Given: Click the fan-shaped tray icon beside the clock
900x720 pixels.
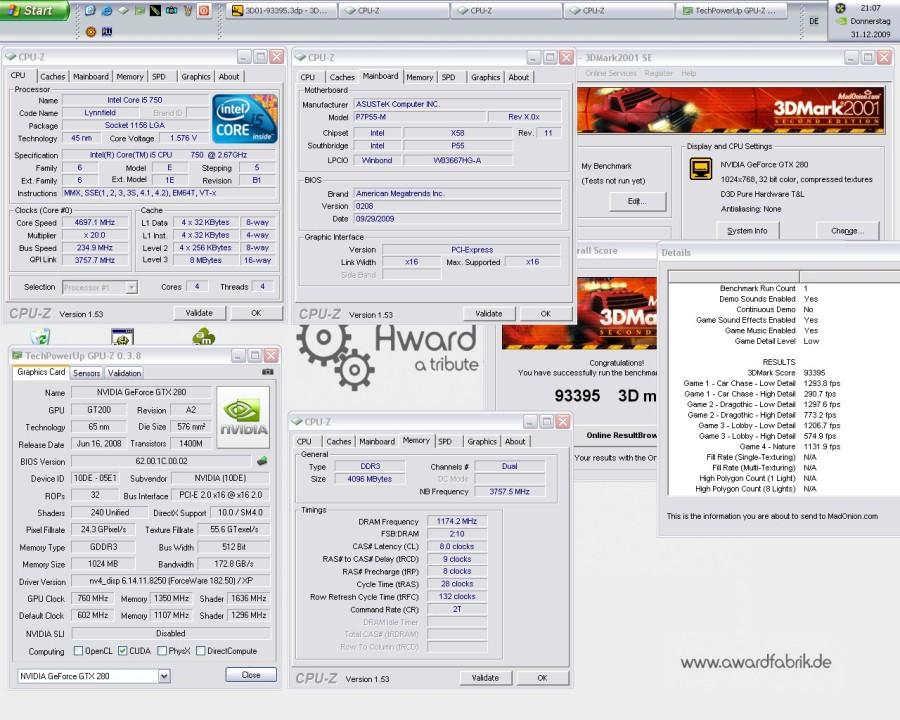Looking at the screenshot, I should tap(840, 7).
